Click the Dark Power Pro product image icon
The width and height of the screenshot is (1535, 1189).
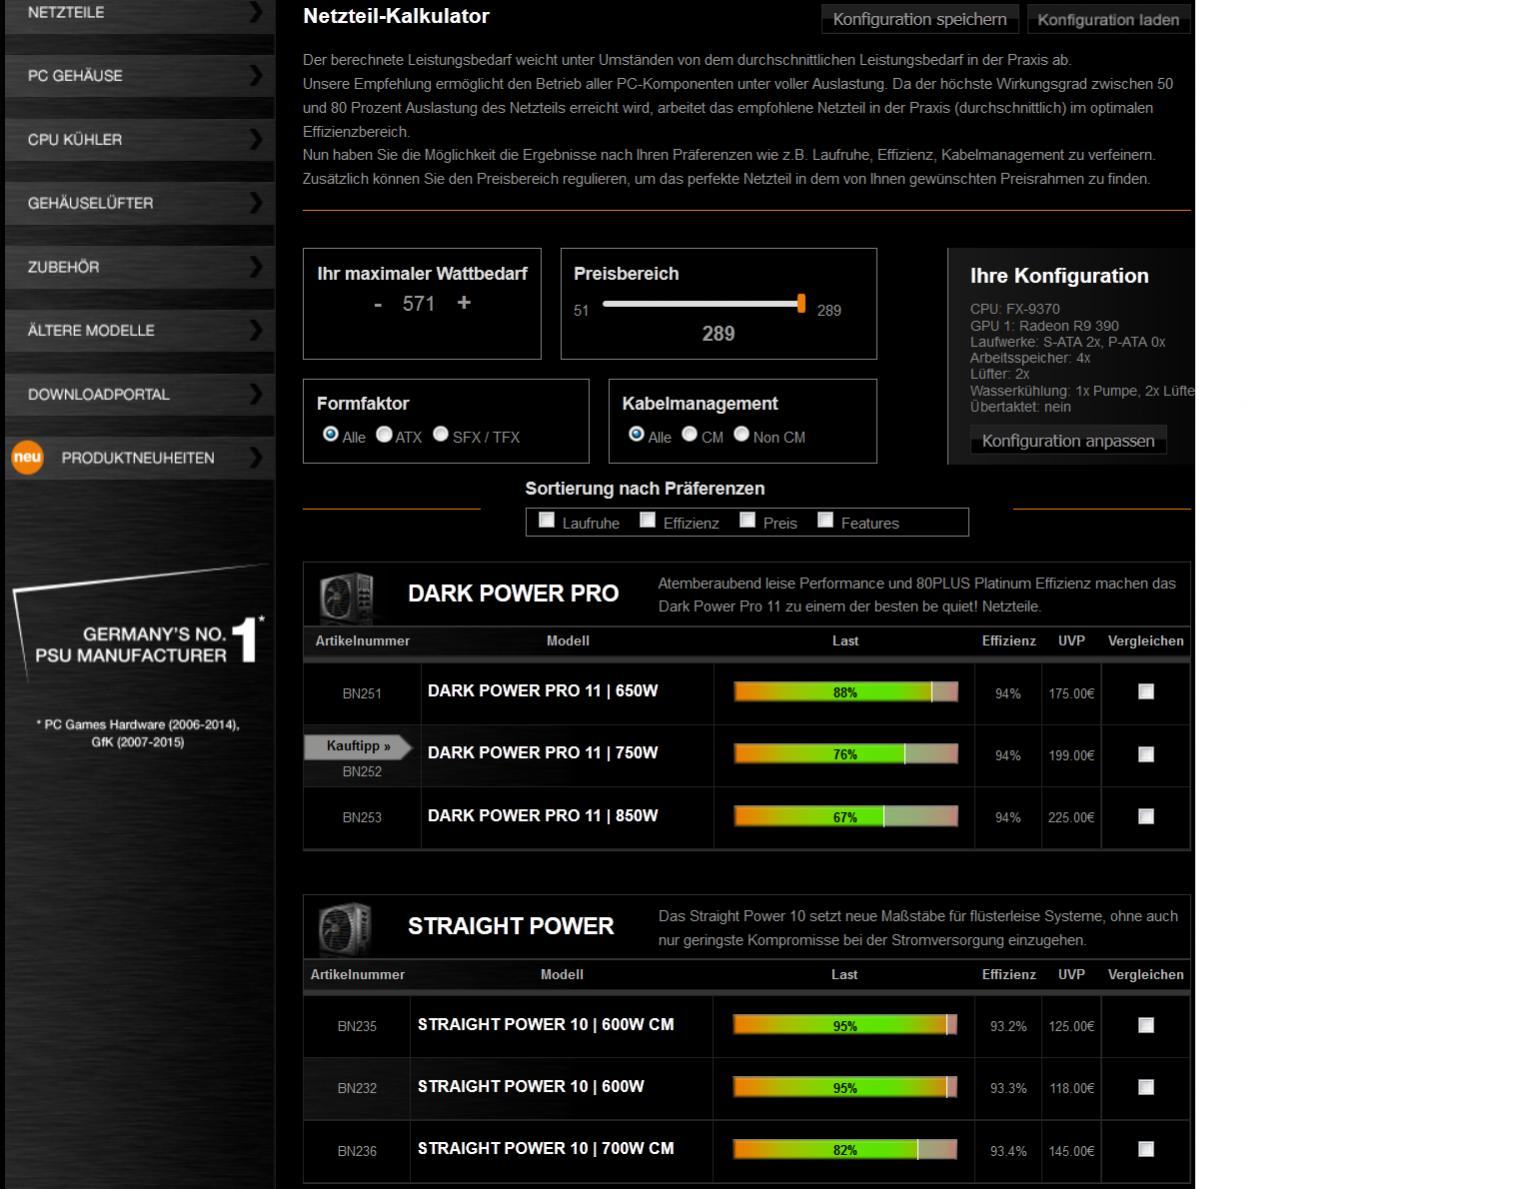click(346, 597)
